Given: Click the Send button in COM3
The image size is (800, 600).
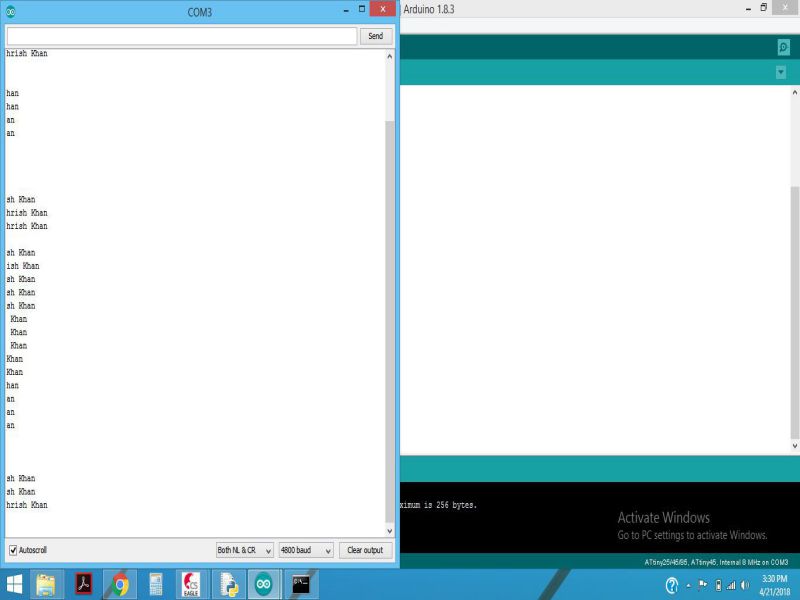Looking at the screenshot, I should coord(376,36).
